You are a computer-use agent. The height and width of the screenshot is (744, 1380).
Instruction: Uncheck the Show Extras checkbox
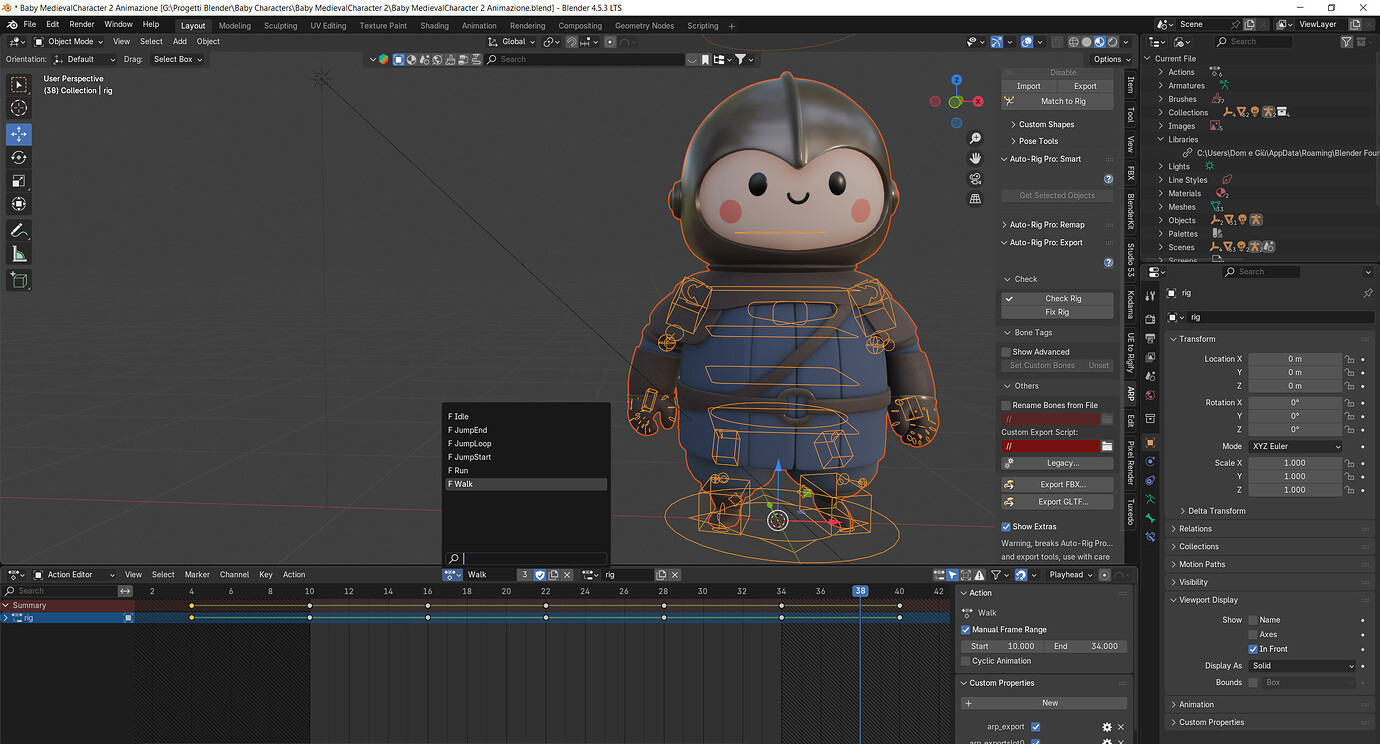(1006, 527)
